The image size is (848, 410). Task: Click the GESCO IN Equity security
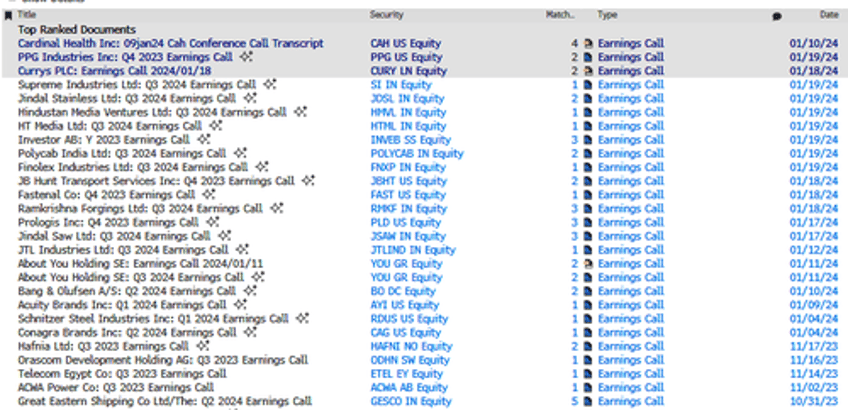coord(411,401)
